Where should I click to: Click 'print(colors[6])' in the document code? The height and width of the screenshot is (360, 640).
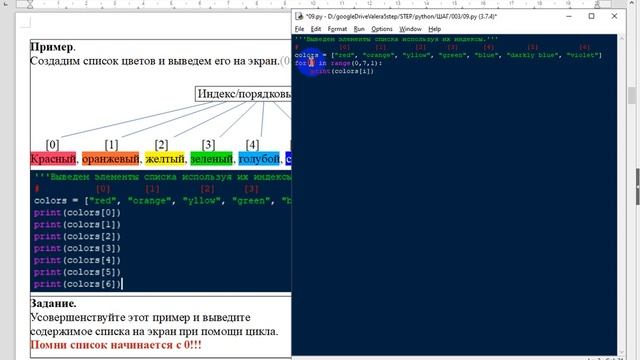[78, 284]
